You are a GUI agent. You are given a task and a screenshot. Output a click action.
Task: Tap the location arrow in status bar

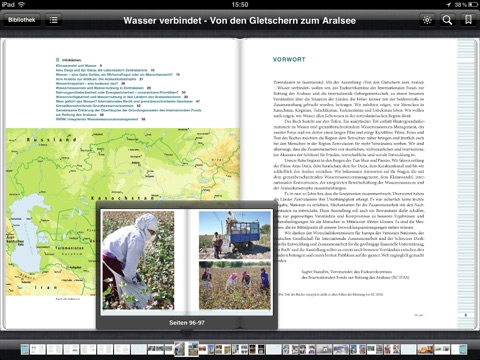[448, 4]
